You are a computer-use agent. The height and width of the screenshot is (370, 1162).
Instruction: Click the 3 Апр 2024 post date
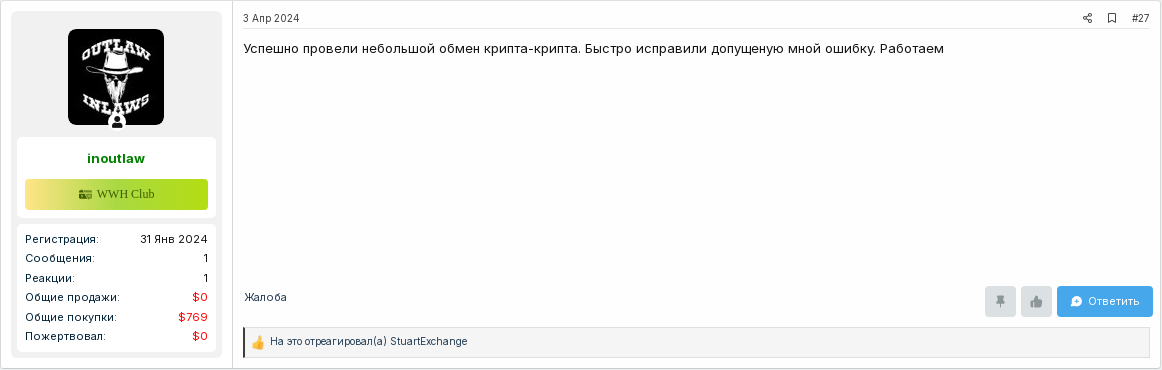click(x=271, y=18)
